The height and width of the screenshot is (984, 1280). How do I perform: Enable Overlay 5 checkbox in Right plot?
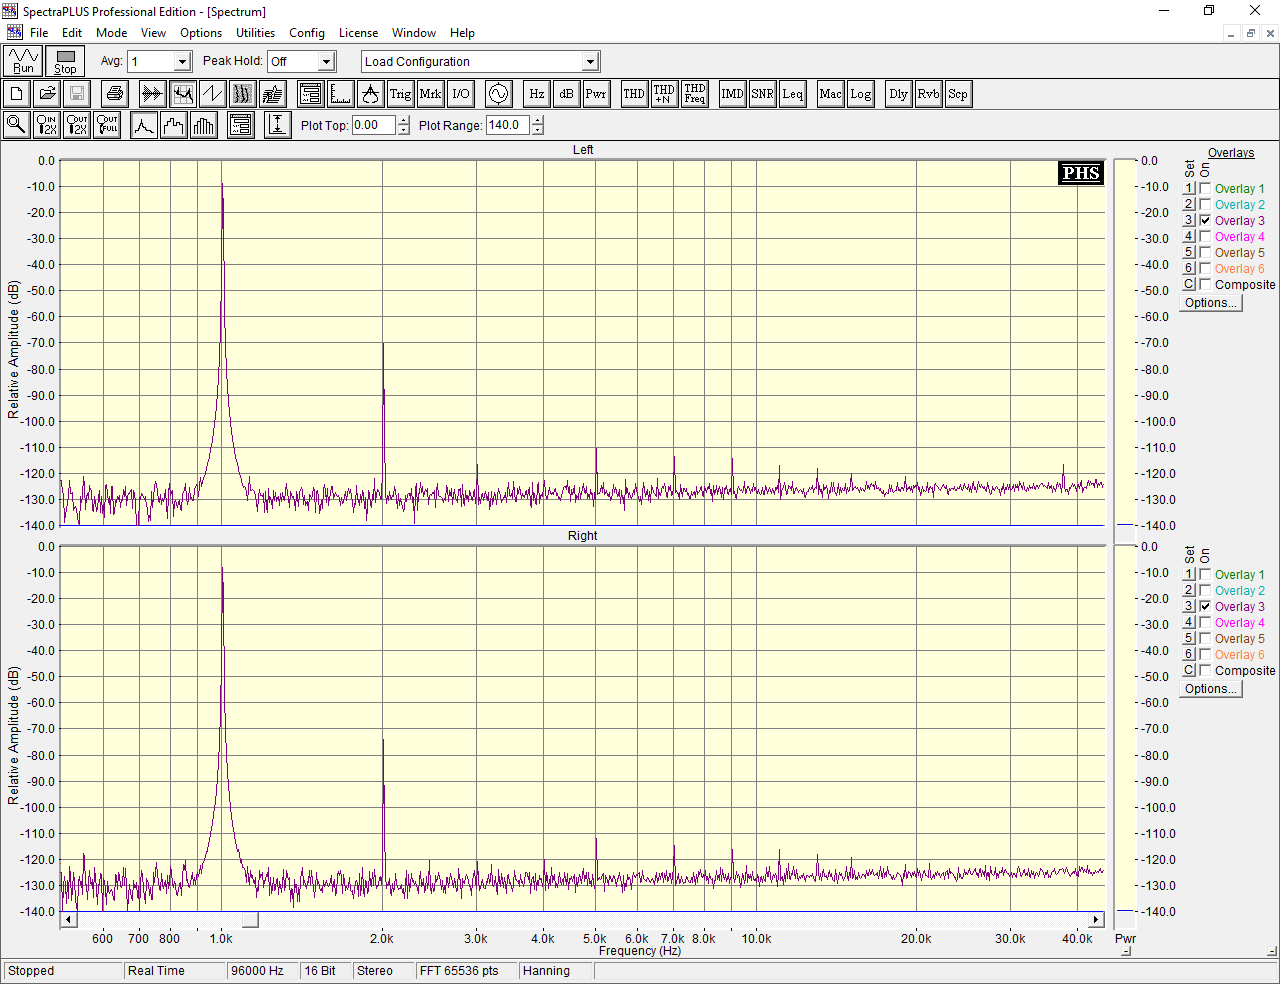point(1205,638)
